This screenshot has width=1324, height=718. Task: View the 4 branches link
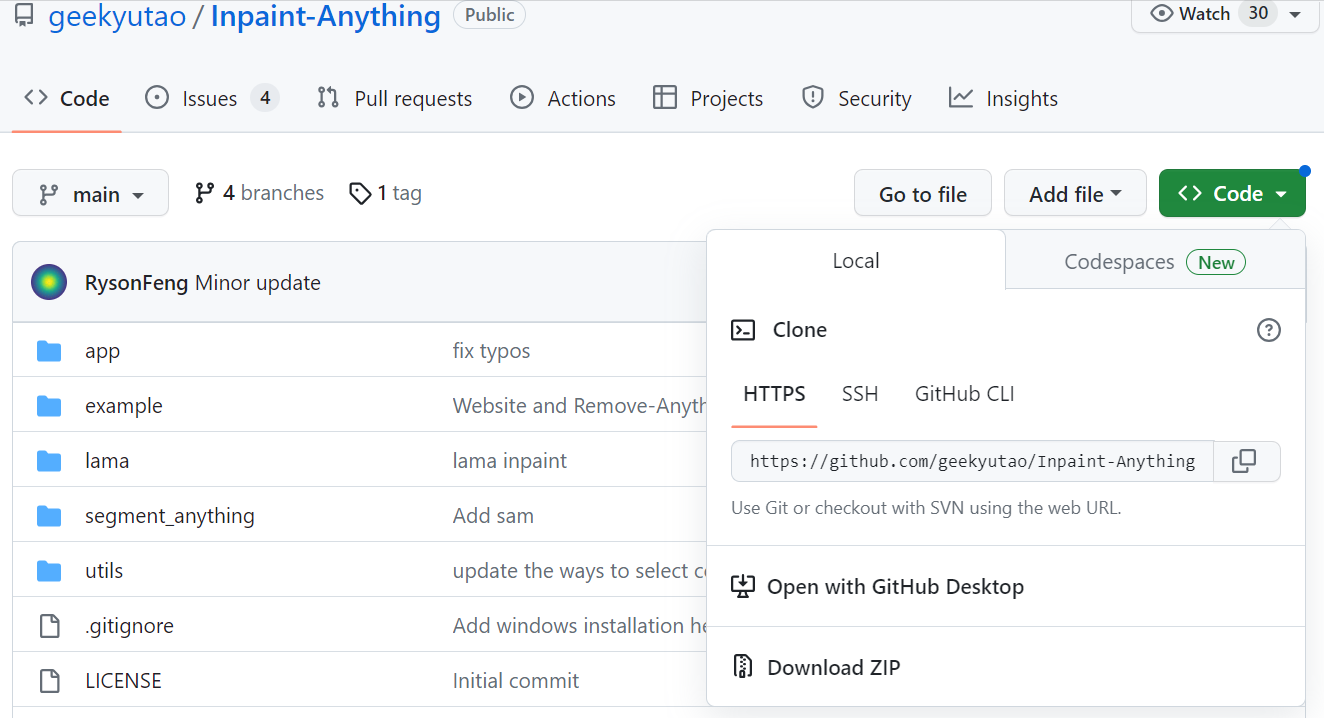tap(259, 193)
